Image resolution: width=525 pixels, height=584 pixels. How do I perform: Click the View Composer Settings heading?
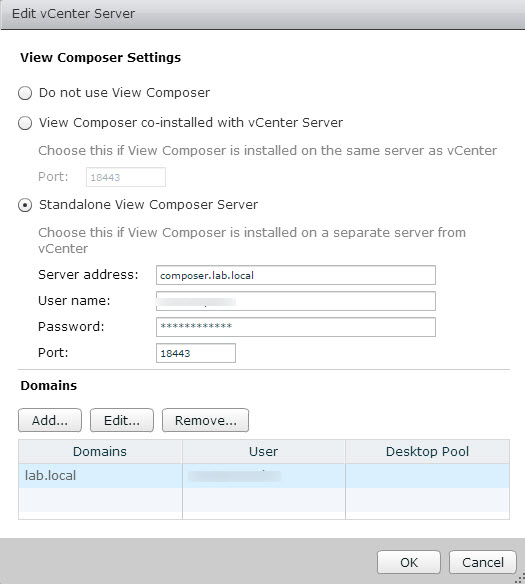point(101,58)
